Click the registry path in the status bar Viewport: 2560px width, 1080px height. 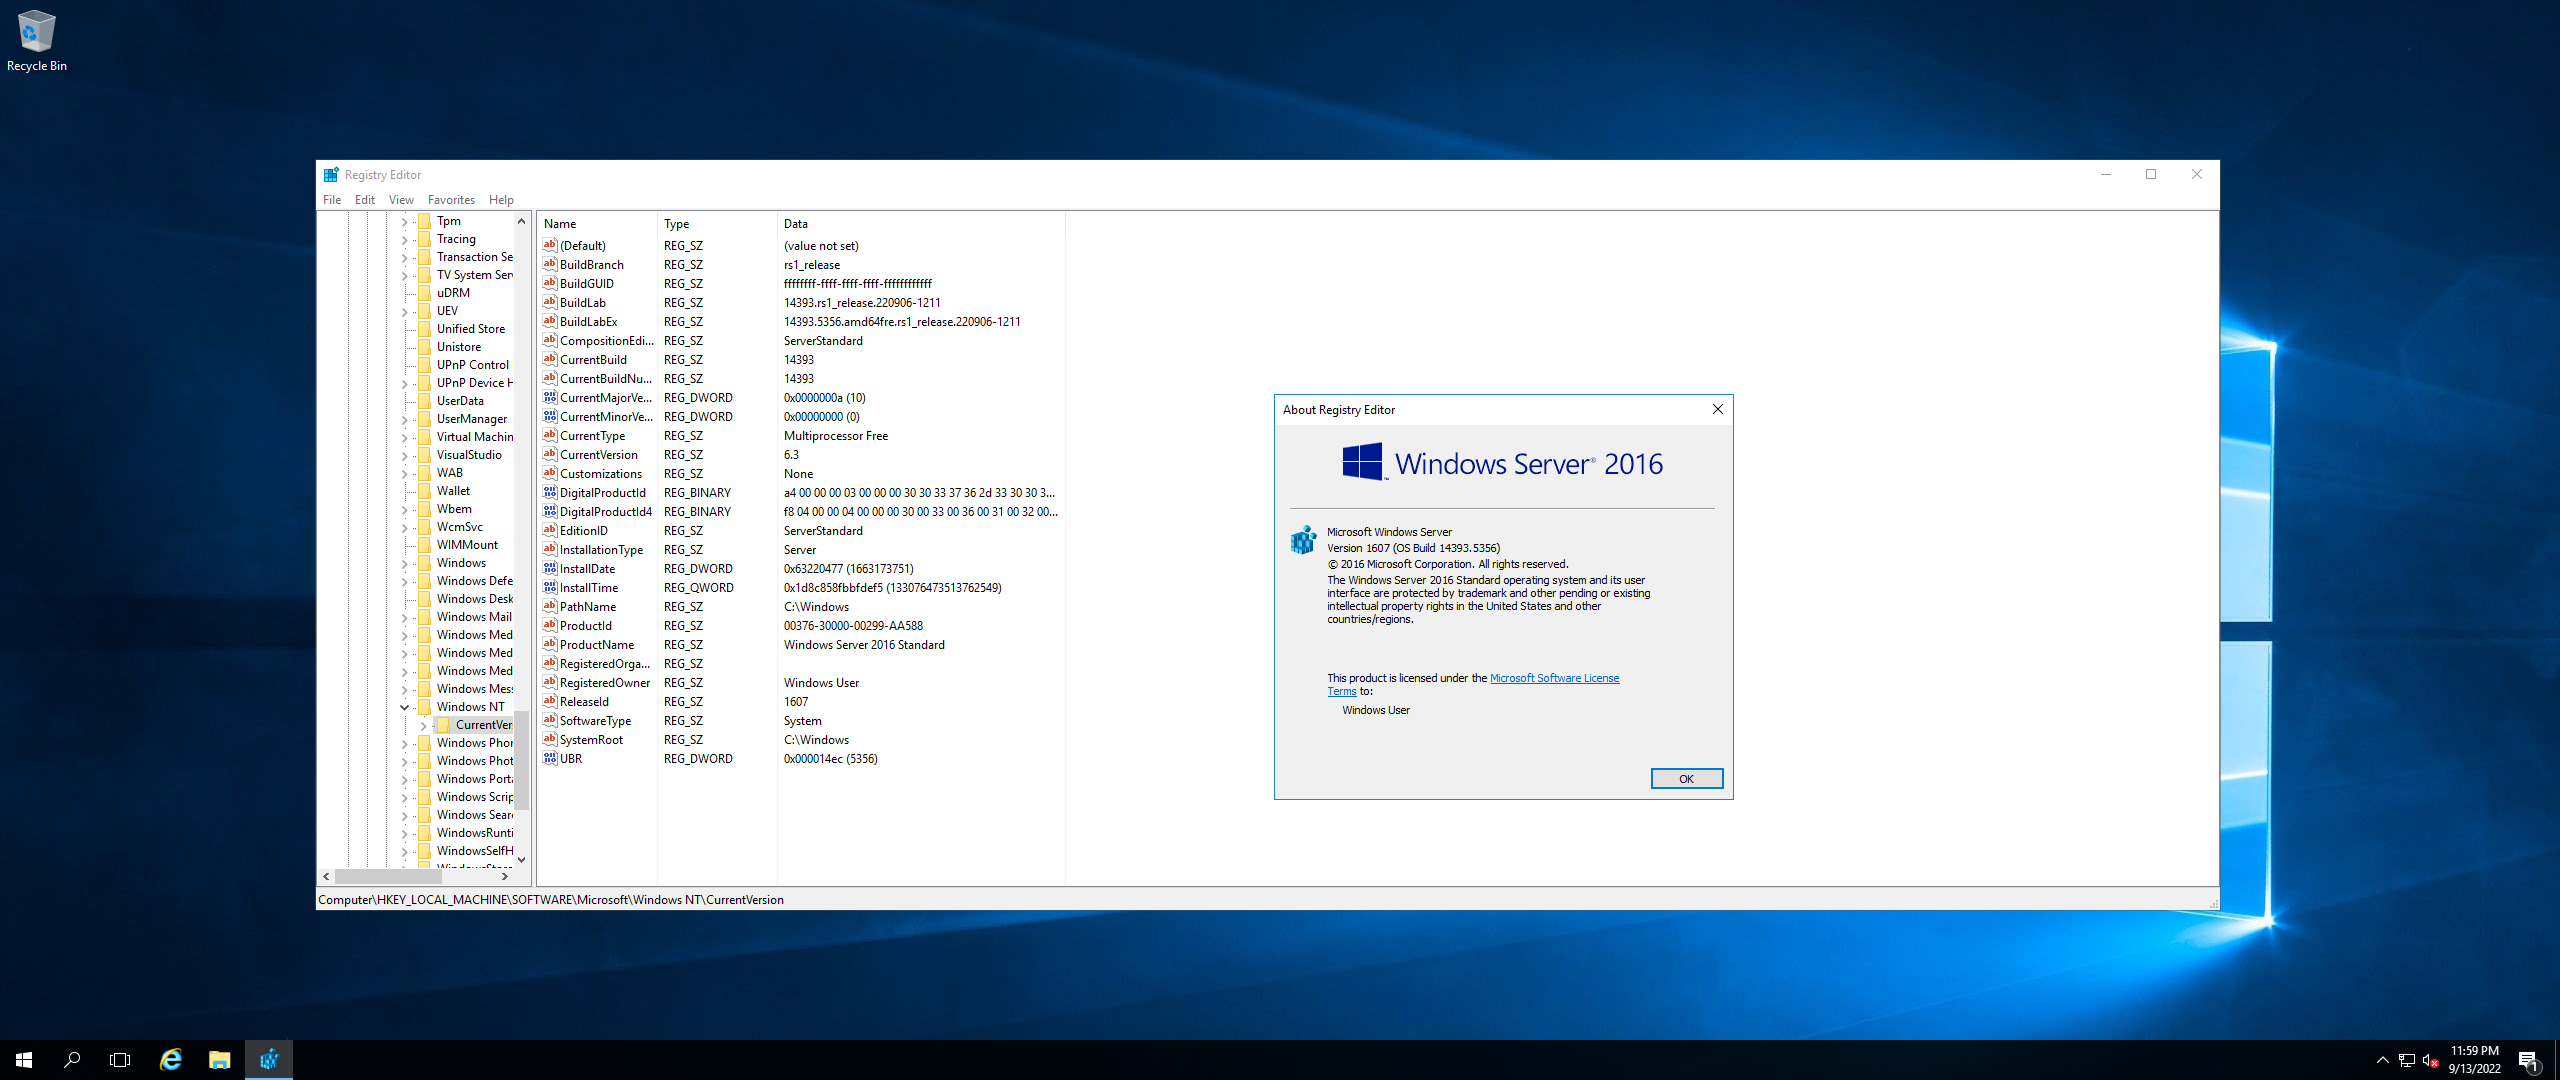(551, 899)
